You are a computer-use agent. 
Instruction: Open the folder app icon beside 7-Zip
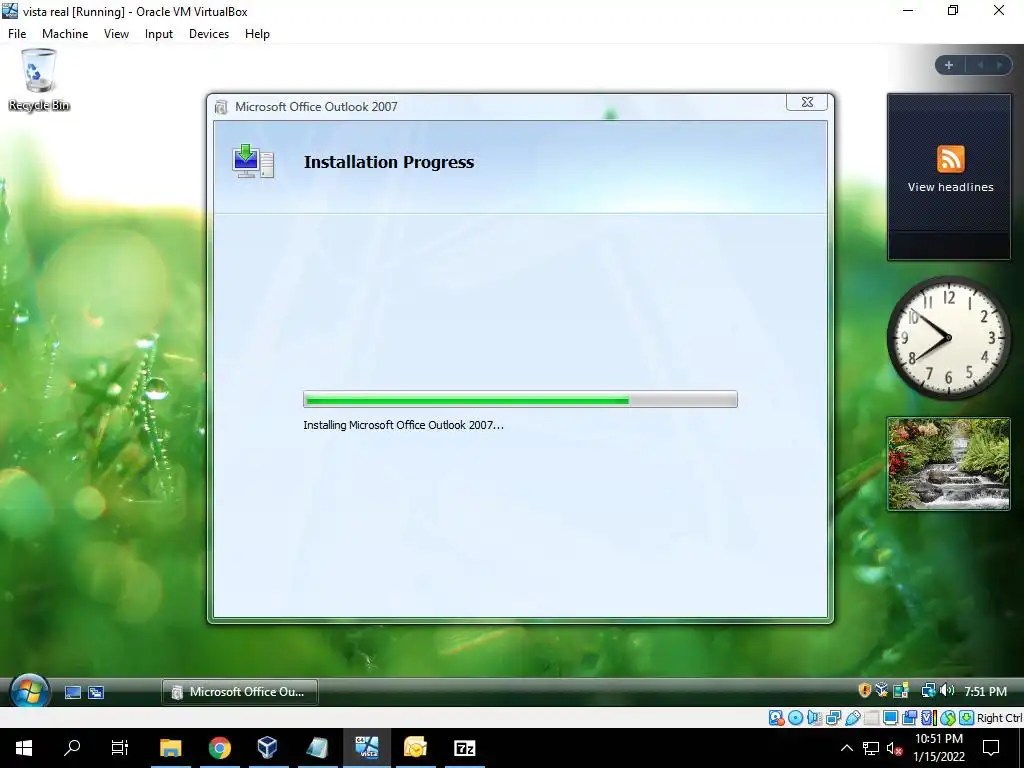(415, 748)
